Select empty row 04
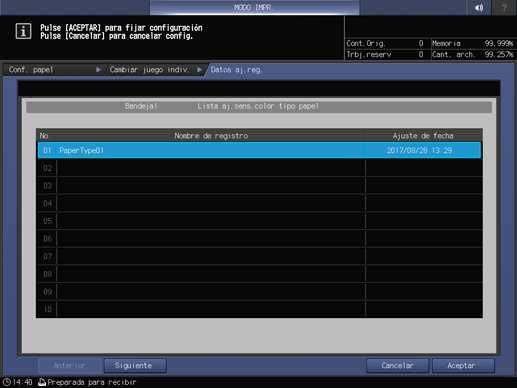517x388 pixels. point(259,203)
